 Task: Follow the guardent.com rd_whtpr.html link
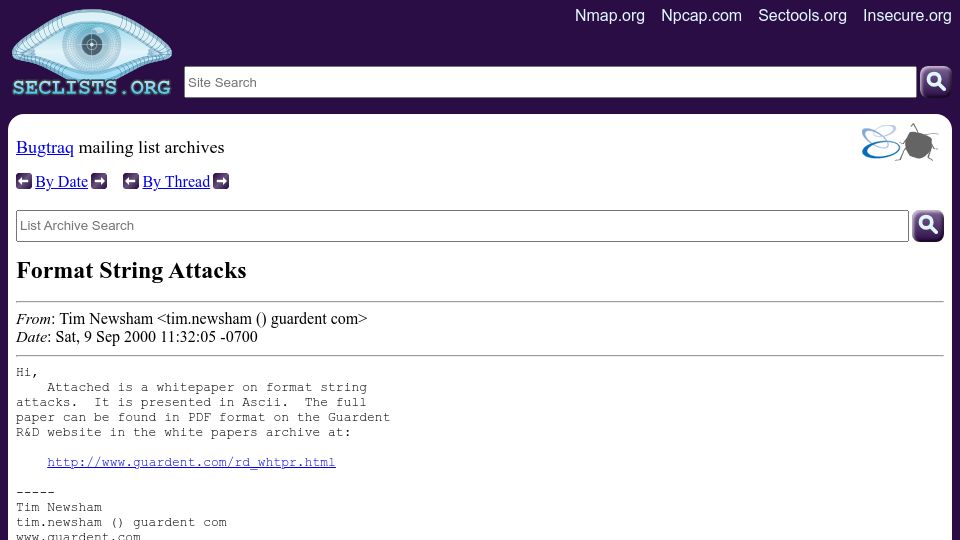191,462
